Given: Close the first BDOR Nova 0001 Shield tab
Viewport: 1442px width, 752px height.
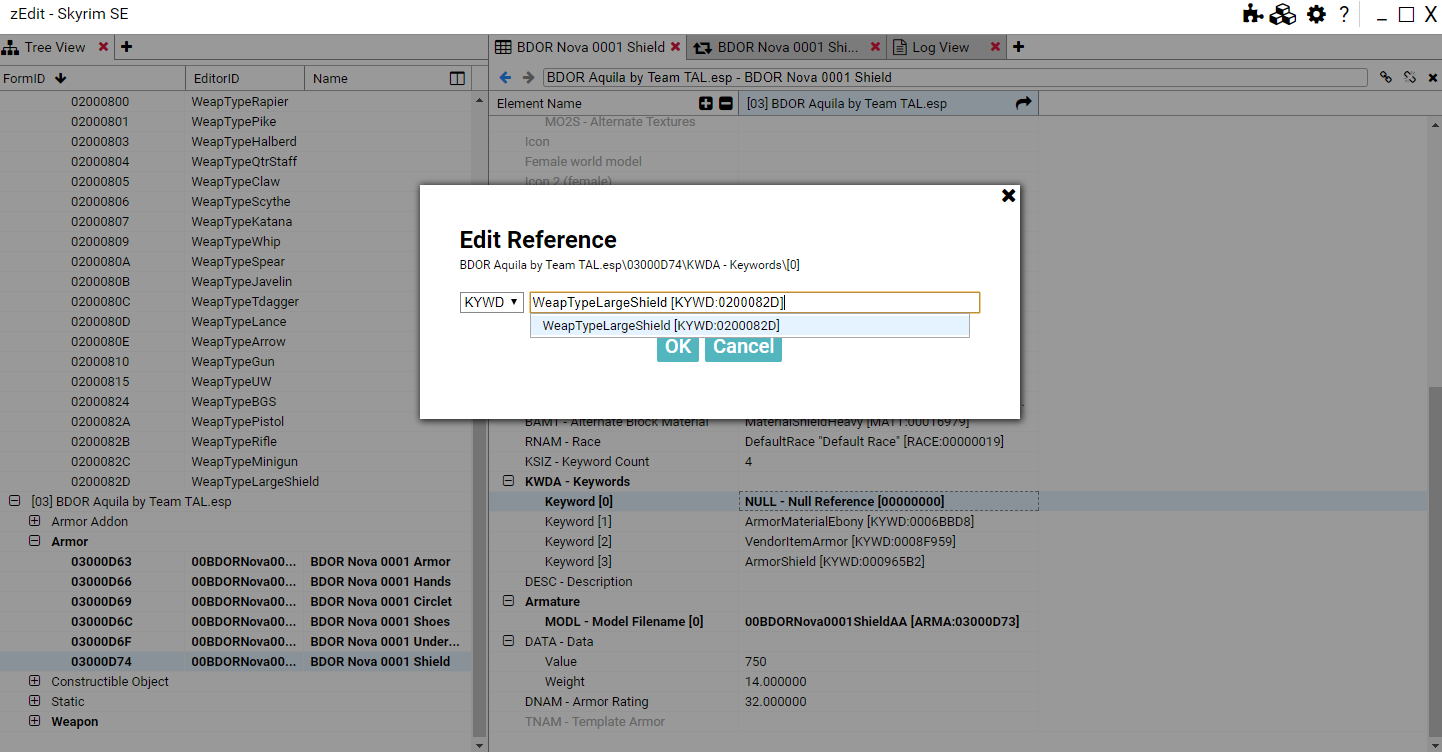Looking at the screenshot, I should click(676, 47).
